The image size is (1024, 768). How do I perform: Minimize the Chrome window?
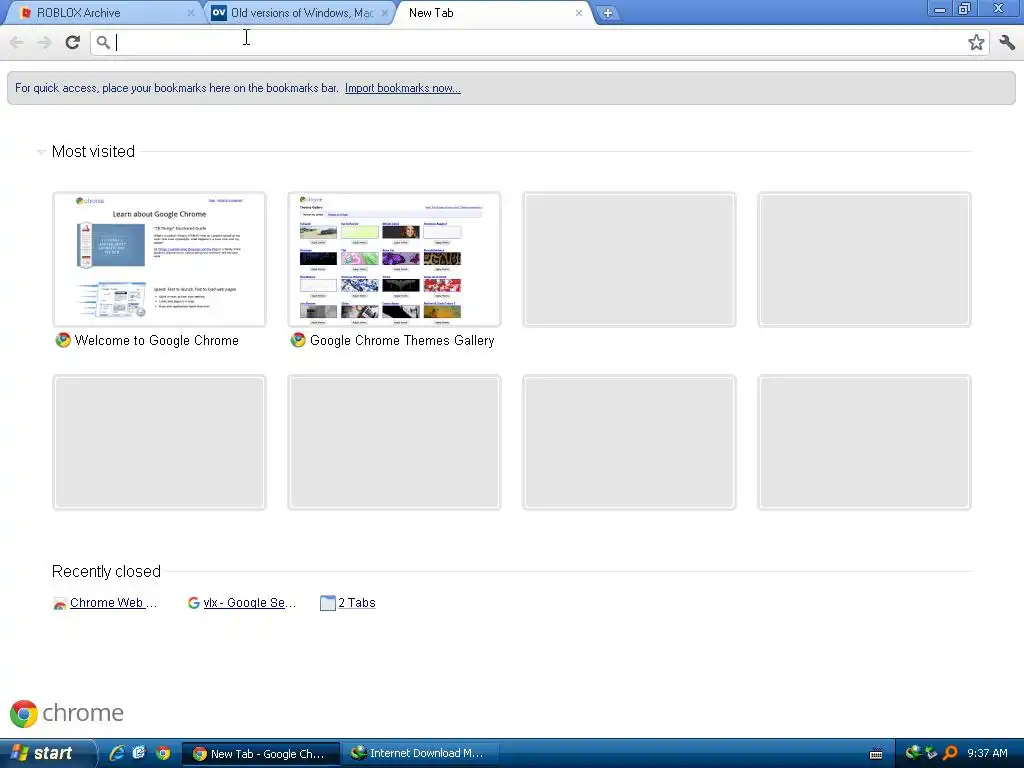(940, 8)
